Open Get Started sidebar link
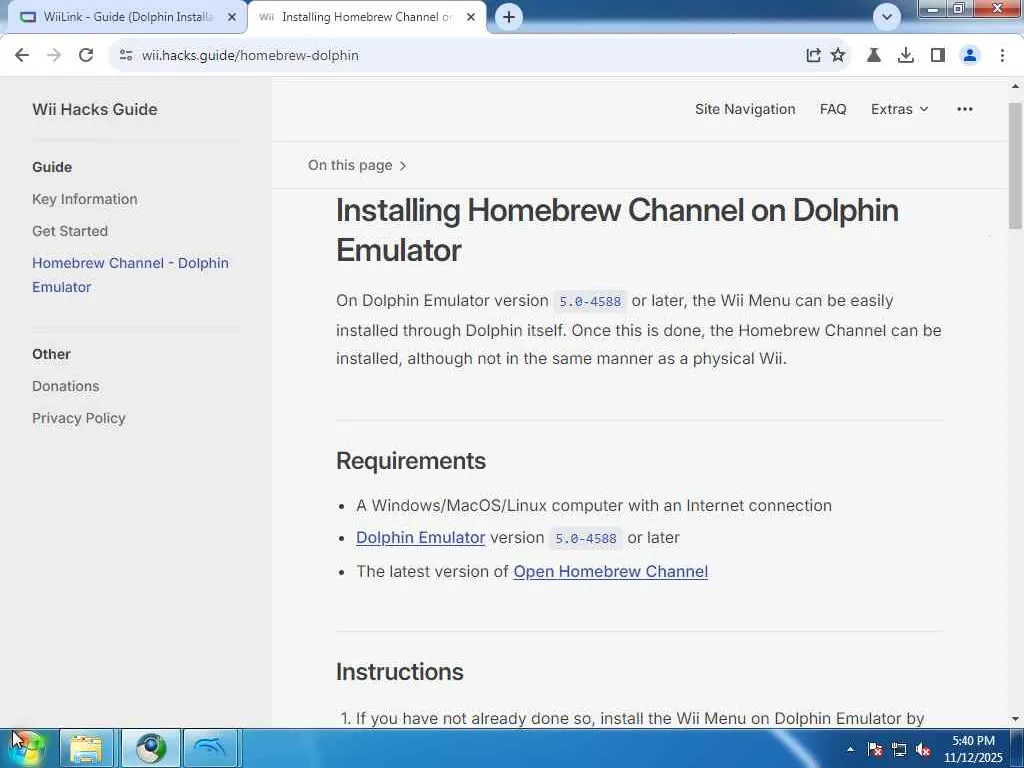The height and width of the screenshot is (768, 1024). click(x=70, y=231)
